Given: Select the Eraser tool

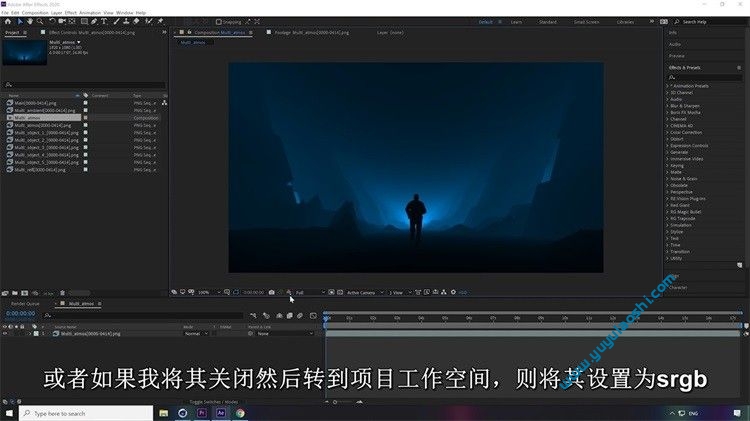Looking at the screenshot, I should pos(136,22).
